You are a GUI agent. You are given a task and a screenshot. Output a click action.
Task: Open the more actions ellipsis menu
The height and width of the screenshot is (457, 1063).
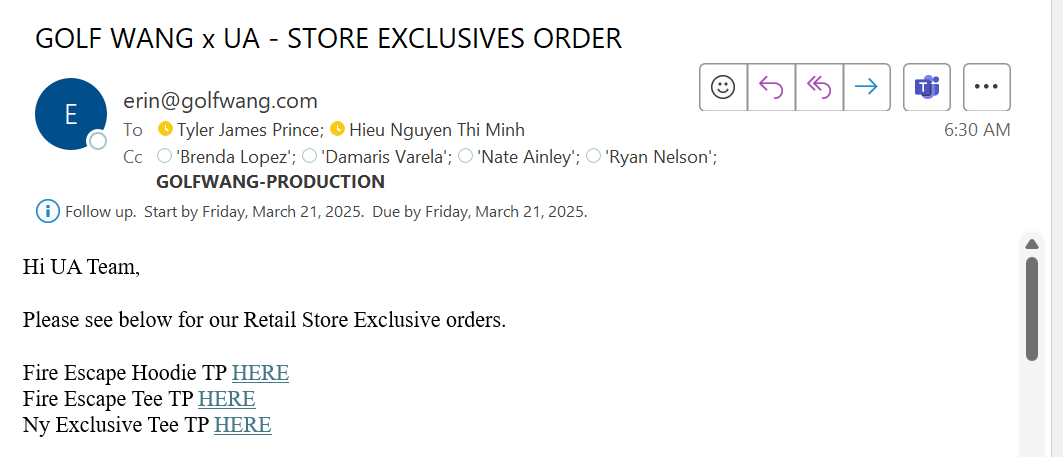986,87
